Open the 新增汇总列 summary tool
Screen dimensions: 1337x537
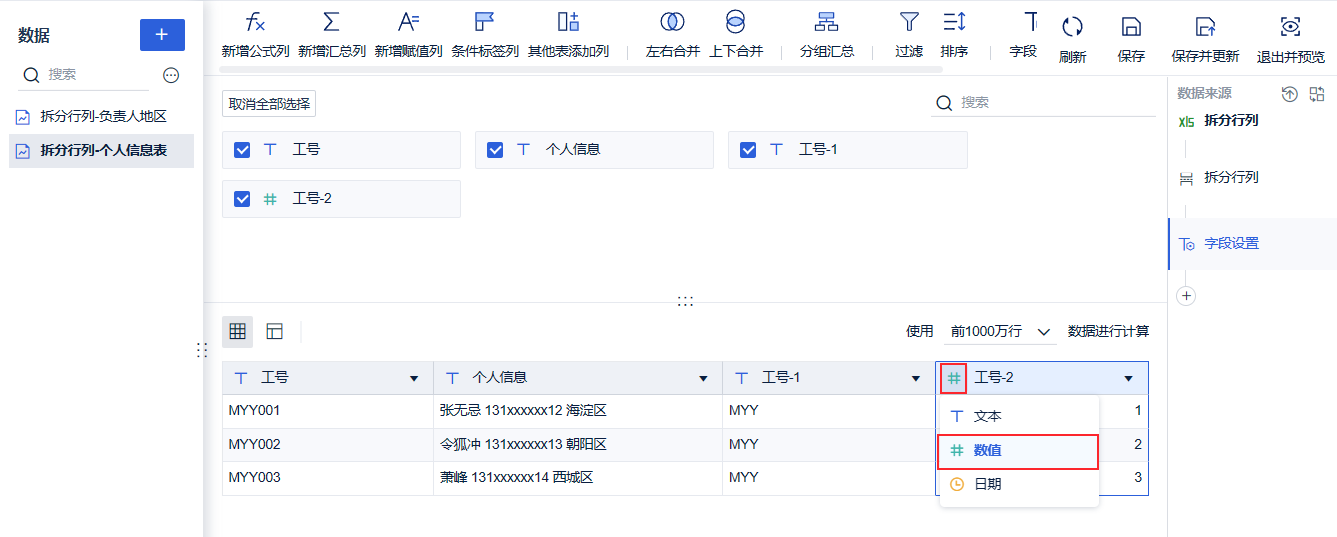click(331, 23)
